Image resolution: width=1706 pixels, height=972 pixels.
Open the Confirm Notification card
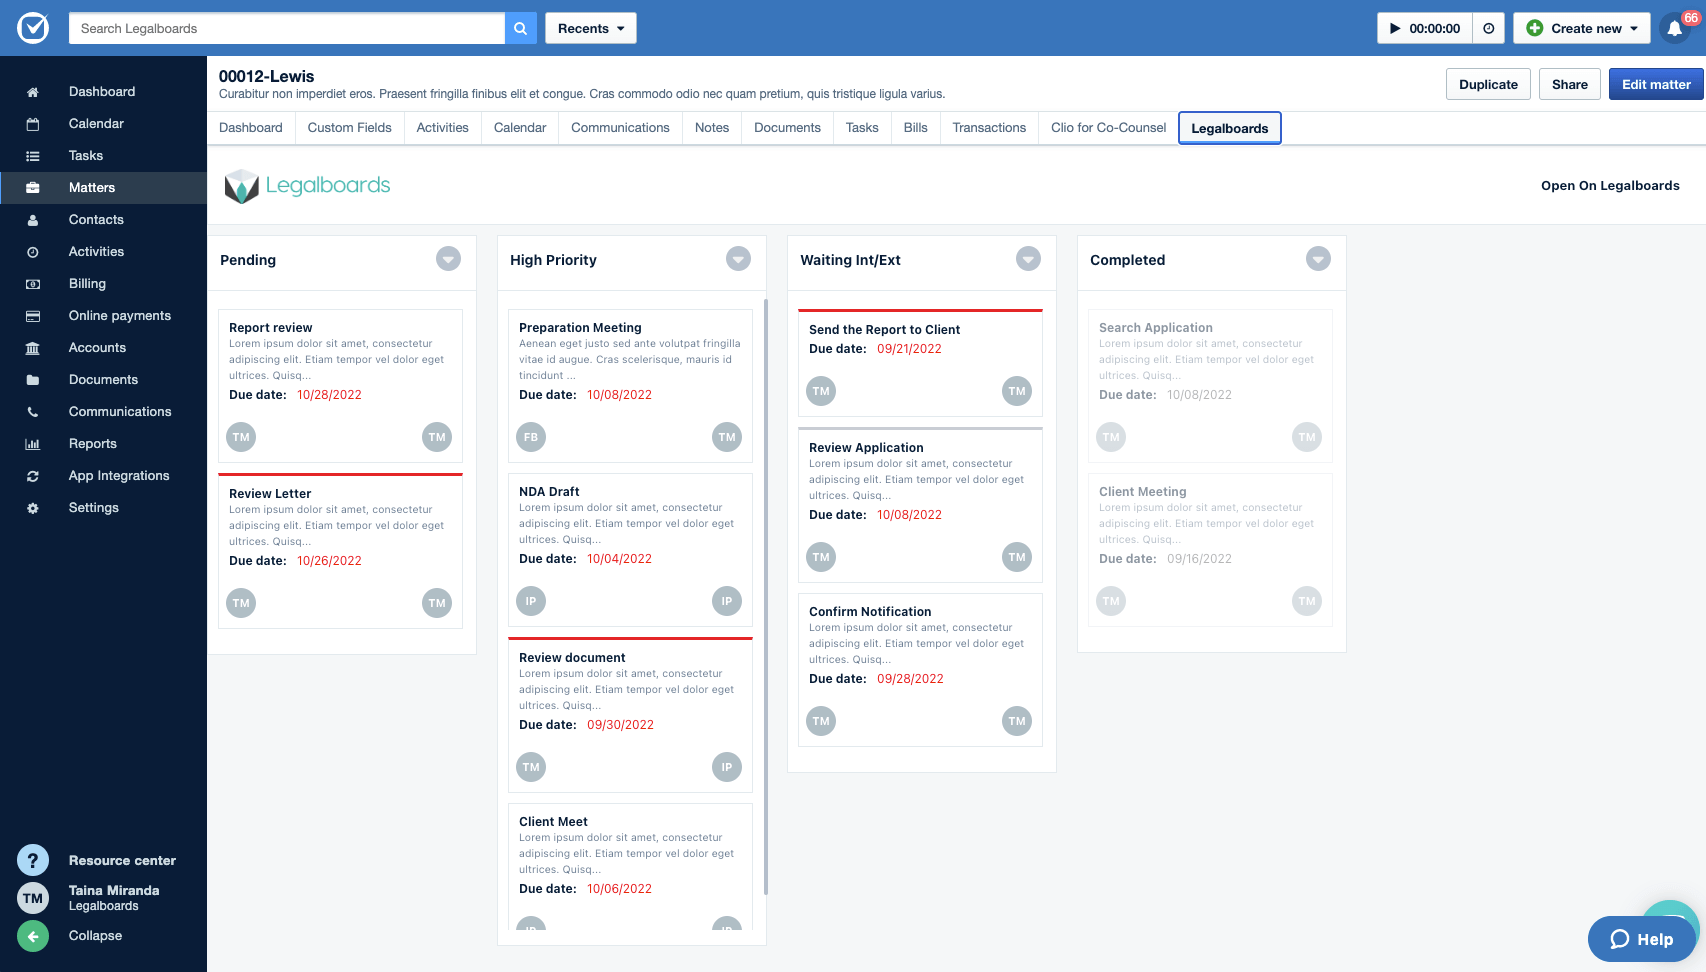point(920,670)
